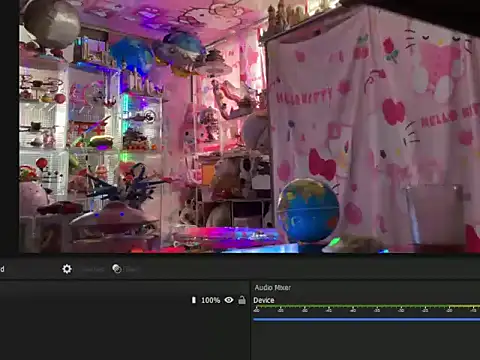Select the globe in the preview
The height and width of the screenshot is (360, 480).
coord(308,211)
